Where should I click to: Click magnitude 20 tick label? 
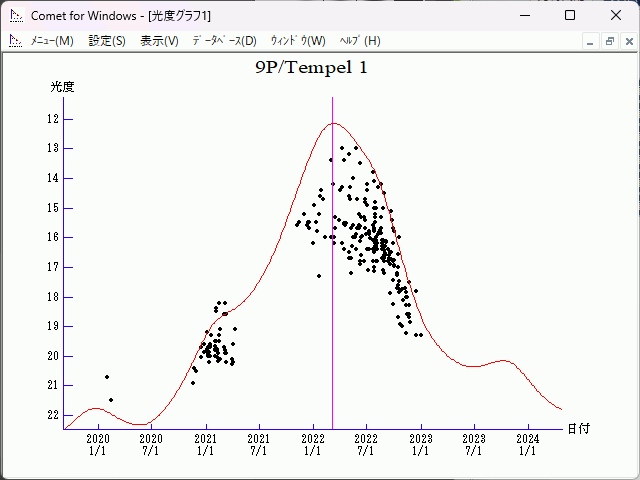(x=53, y=356)
